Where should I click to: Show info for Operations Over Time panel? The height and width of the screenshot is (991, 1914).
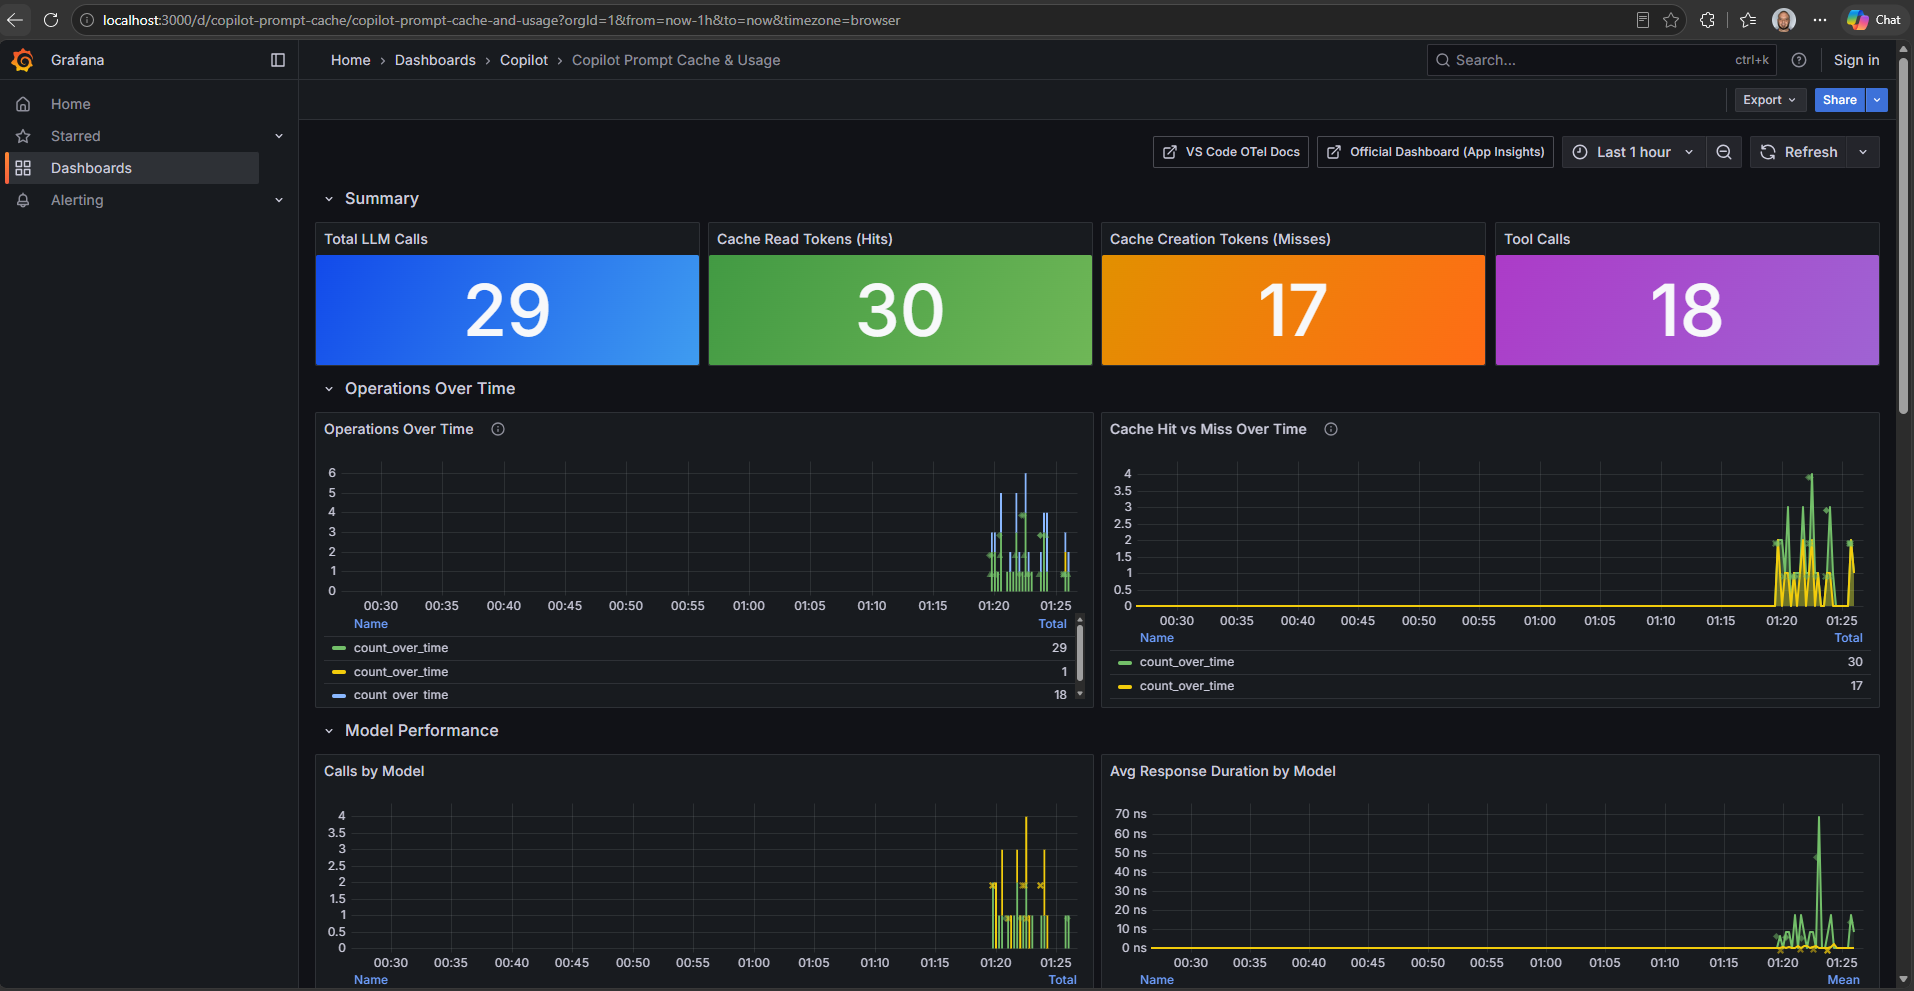click(x=498, y=429)
